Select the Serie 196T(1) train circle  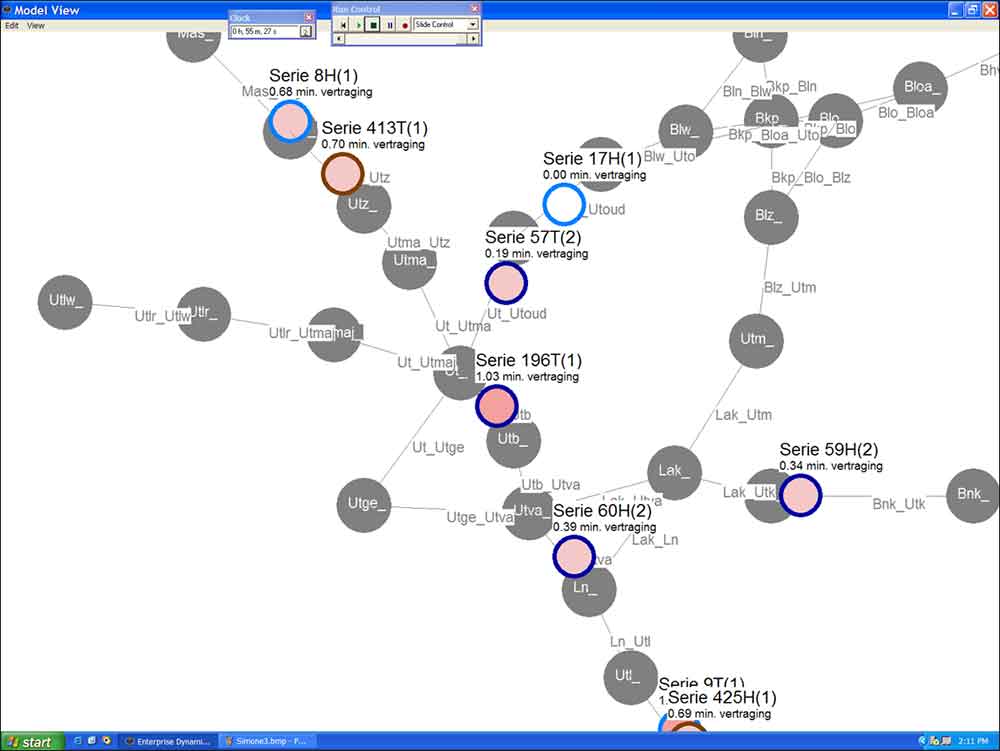496,406
